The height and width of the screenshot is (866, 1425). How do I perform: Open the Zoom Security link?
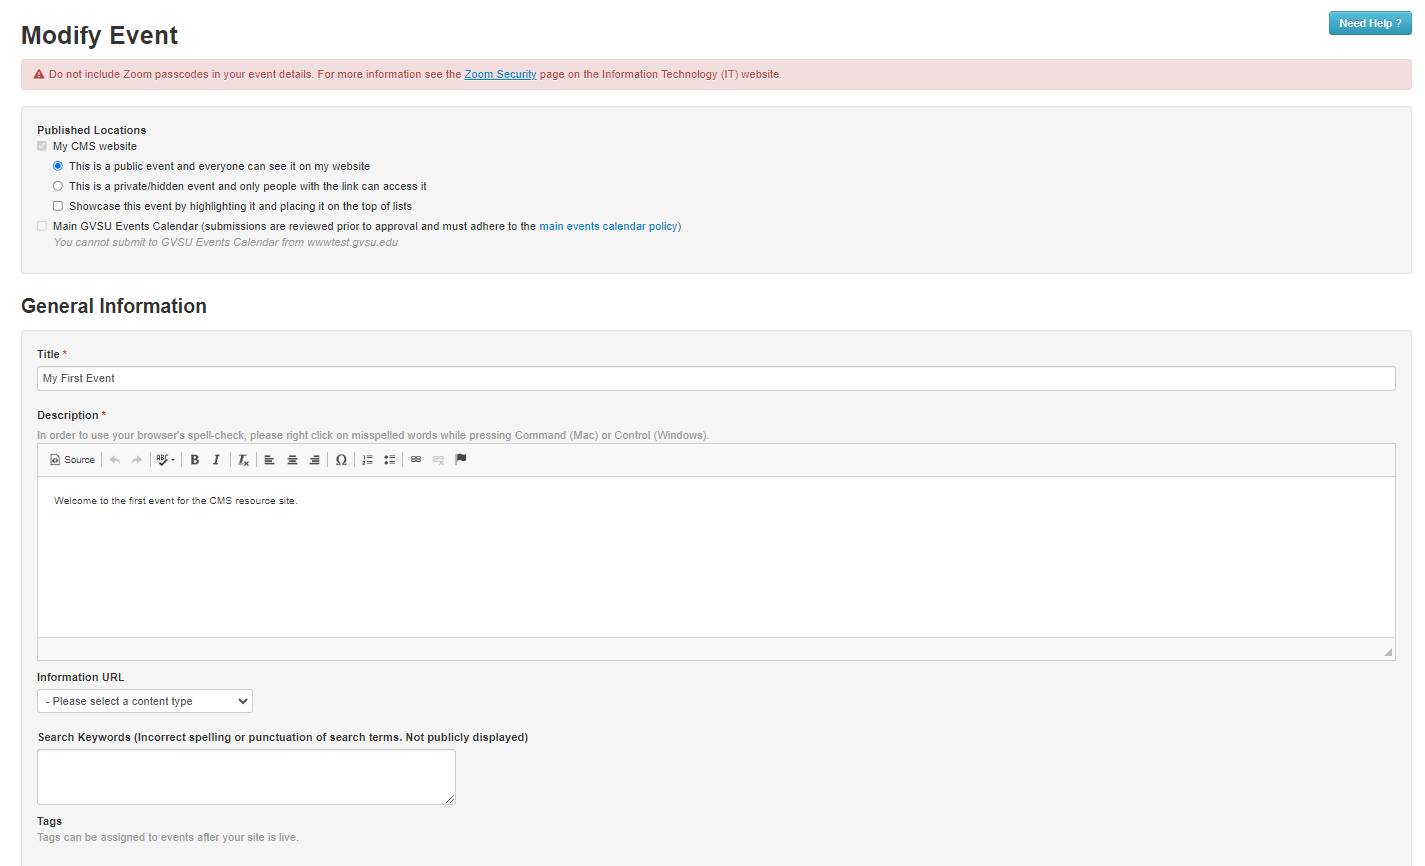(500, 74)
